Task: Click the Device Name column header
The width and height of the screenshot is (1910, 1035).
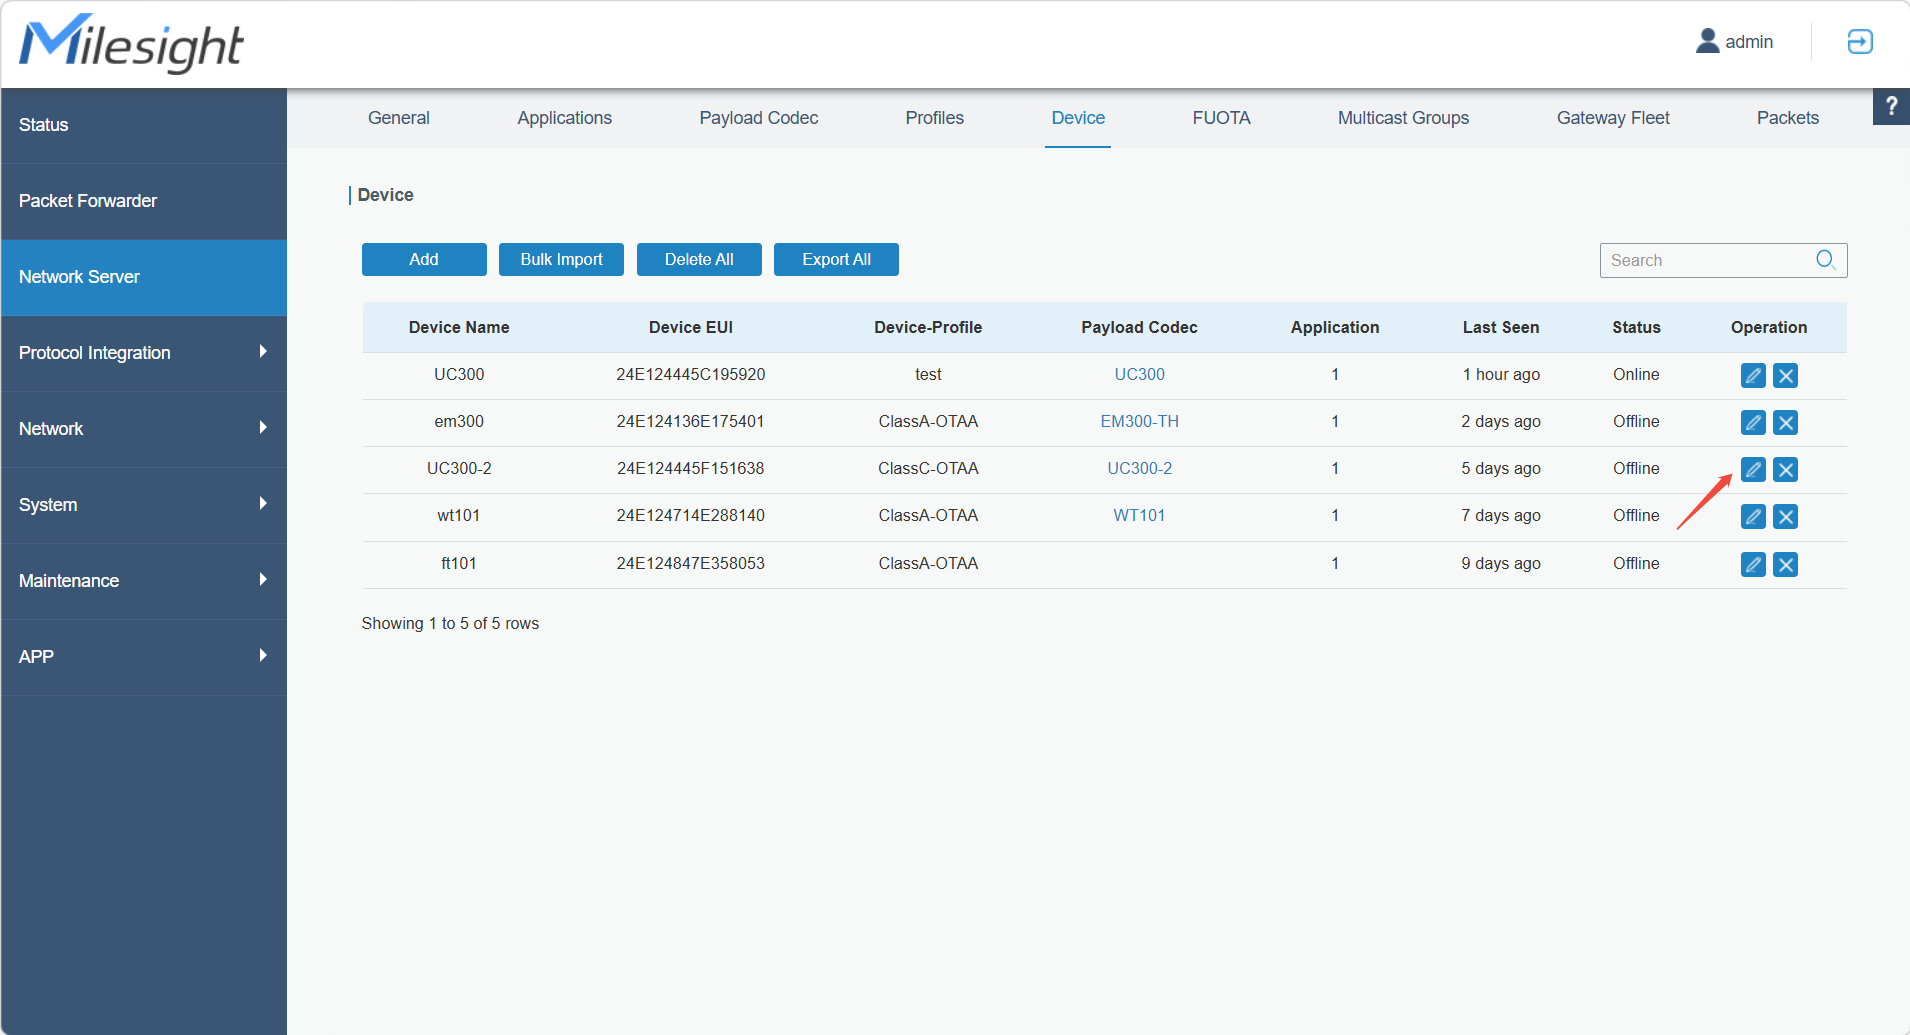Action: (459, 327)
